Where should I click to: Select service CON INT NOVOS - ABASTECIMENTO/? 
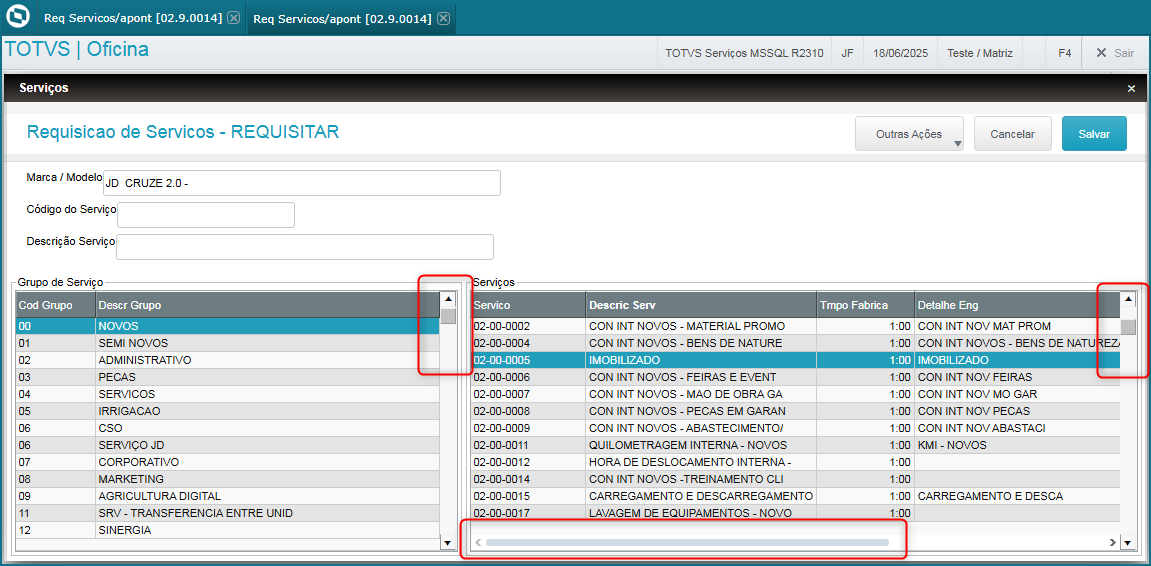click(795, 428)
